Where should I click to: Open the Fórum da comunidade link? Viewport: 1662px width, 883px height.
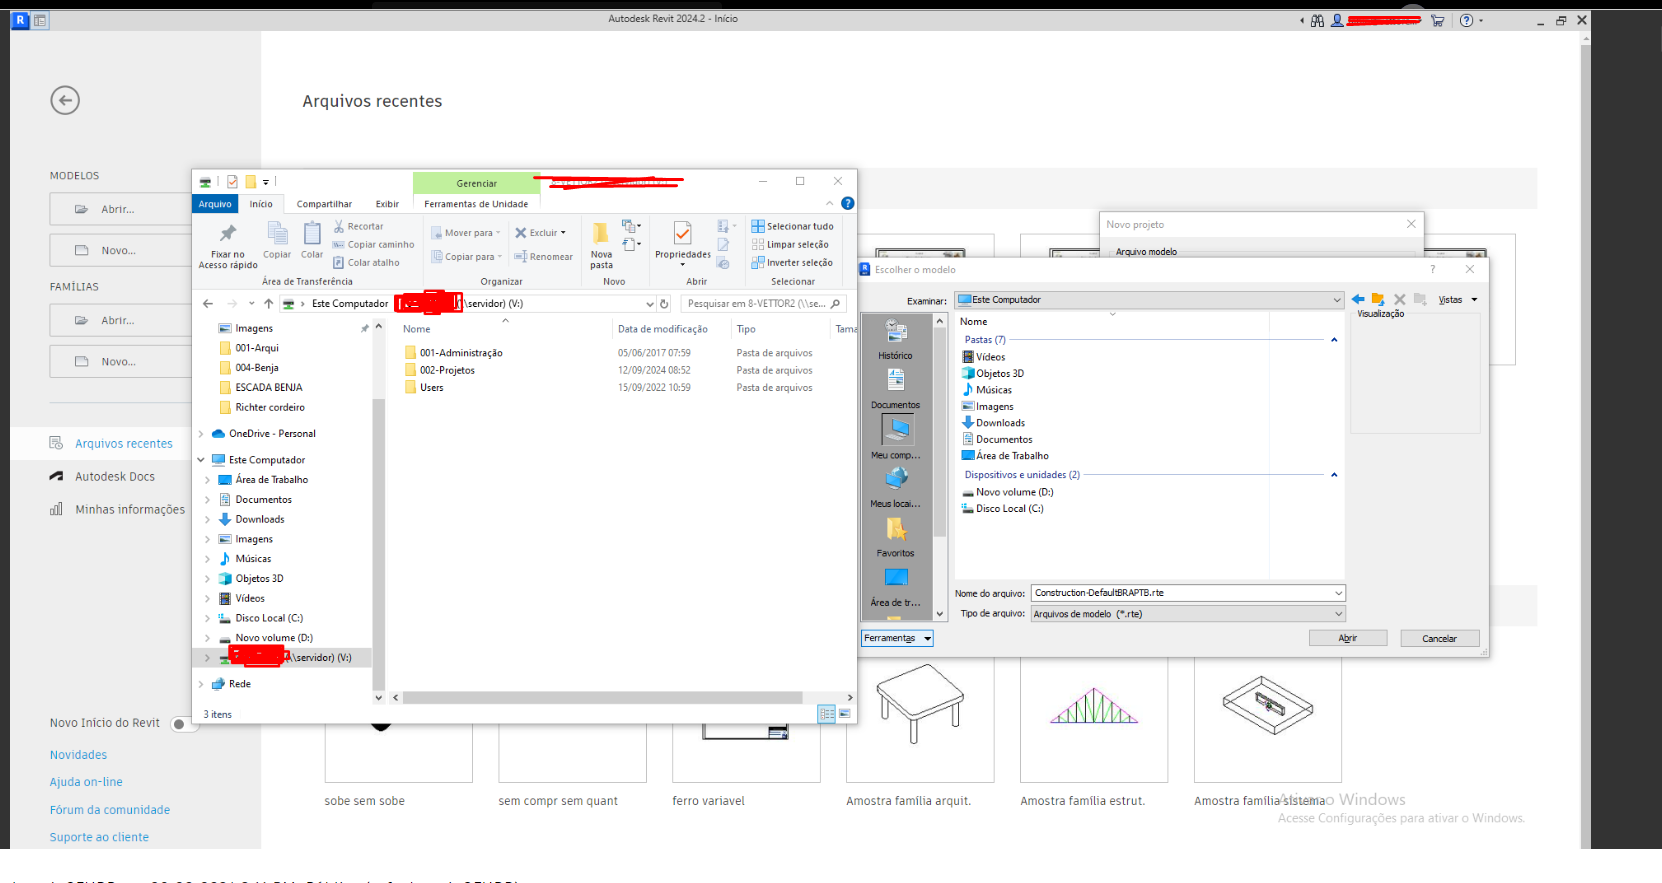coord(110,810)
